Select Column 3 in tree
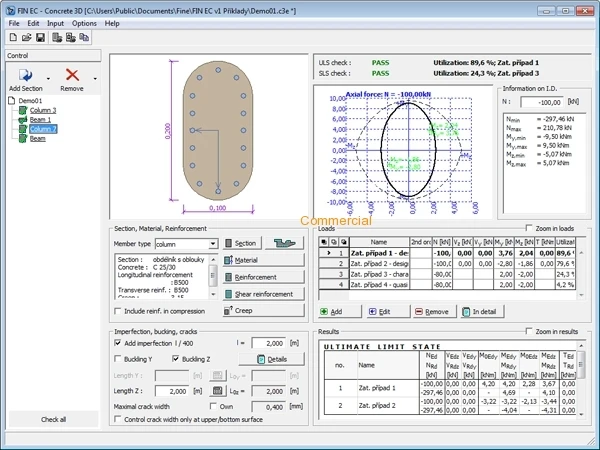 (x=43, y=110)
